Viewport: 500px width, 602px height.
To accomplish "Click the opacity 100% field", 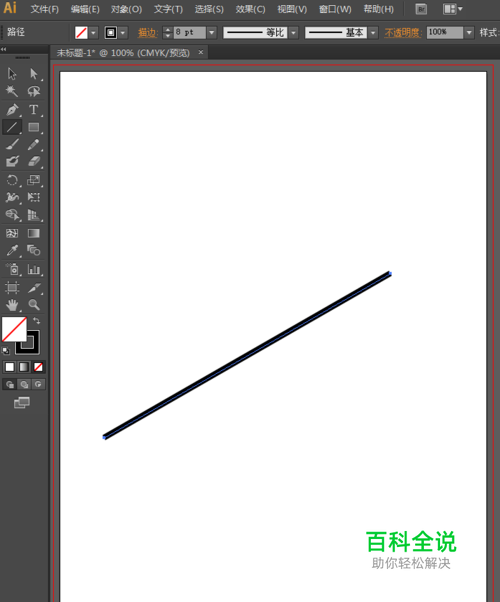I will (x=445, y=33).
